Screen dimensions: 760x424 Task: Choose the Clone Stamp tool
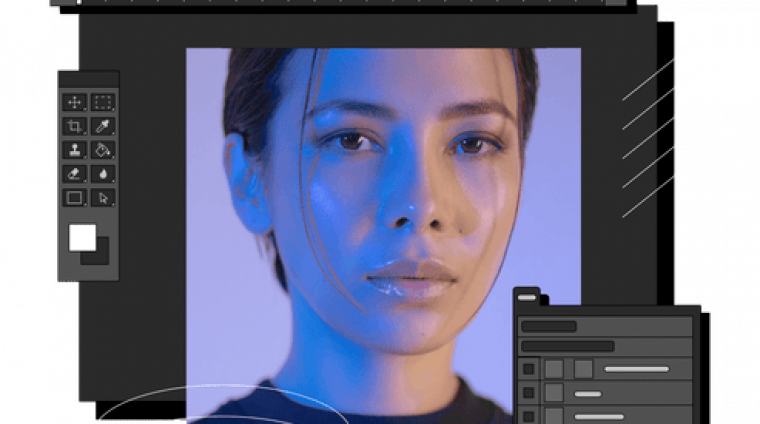75,150
